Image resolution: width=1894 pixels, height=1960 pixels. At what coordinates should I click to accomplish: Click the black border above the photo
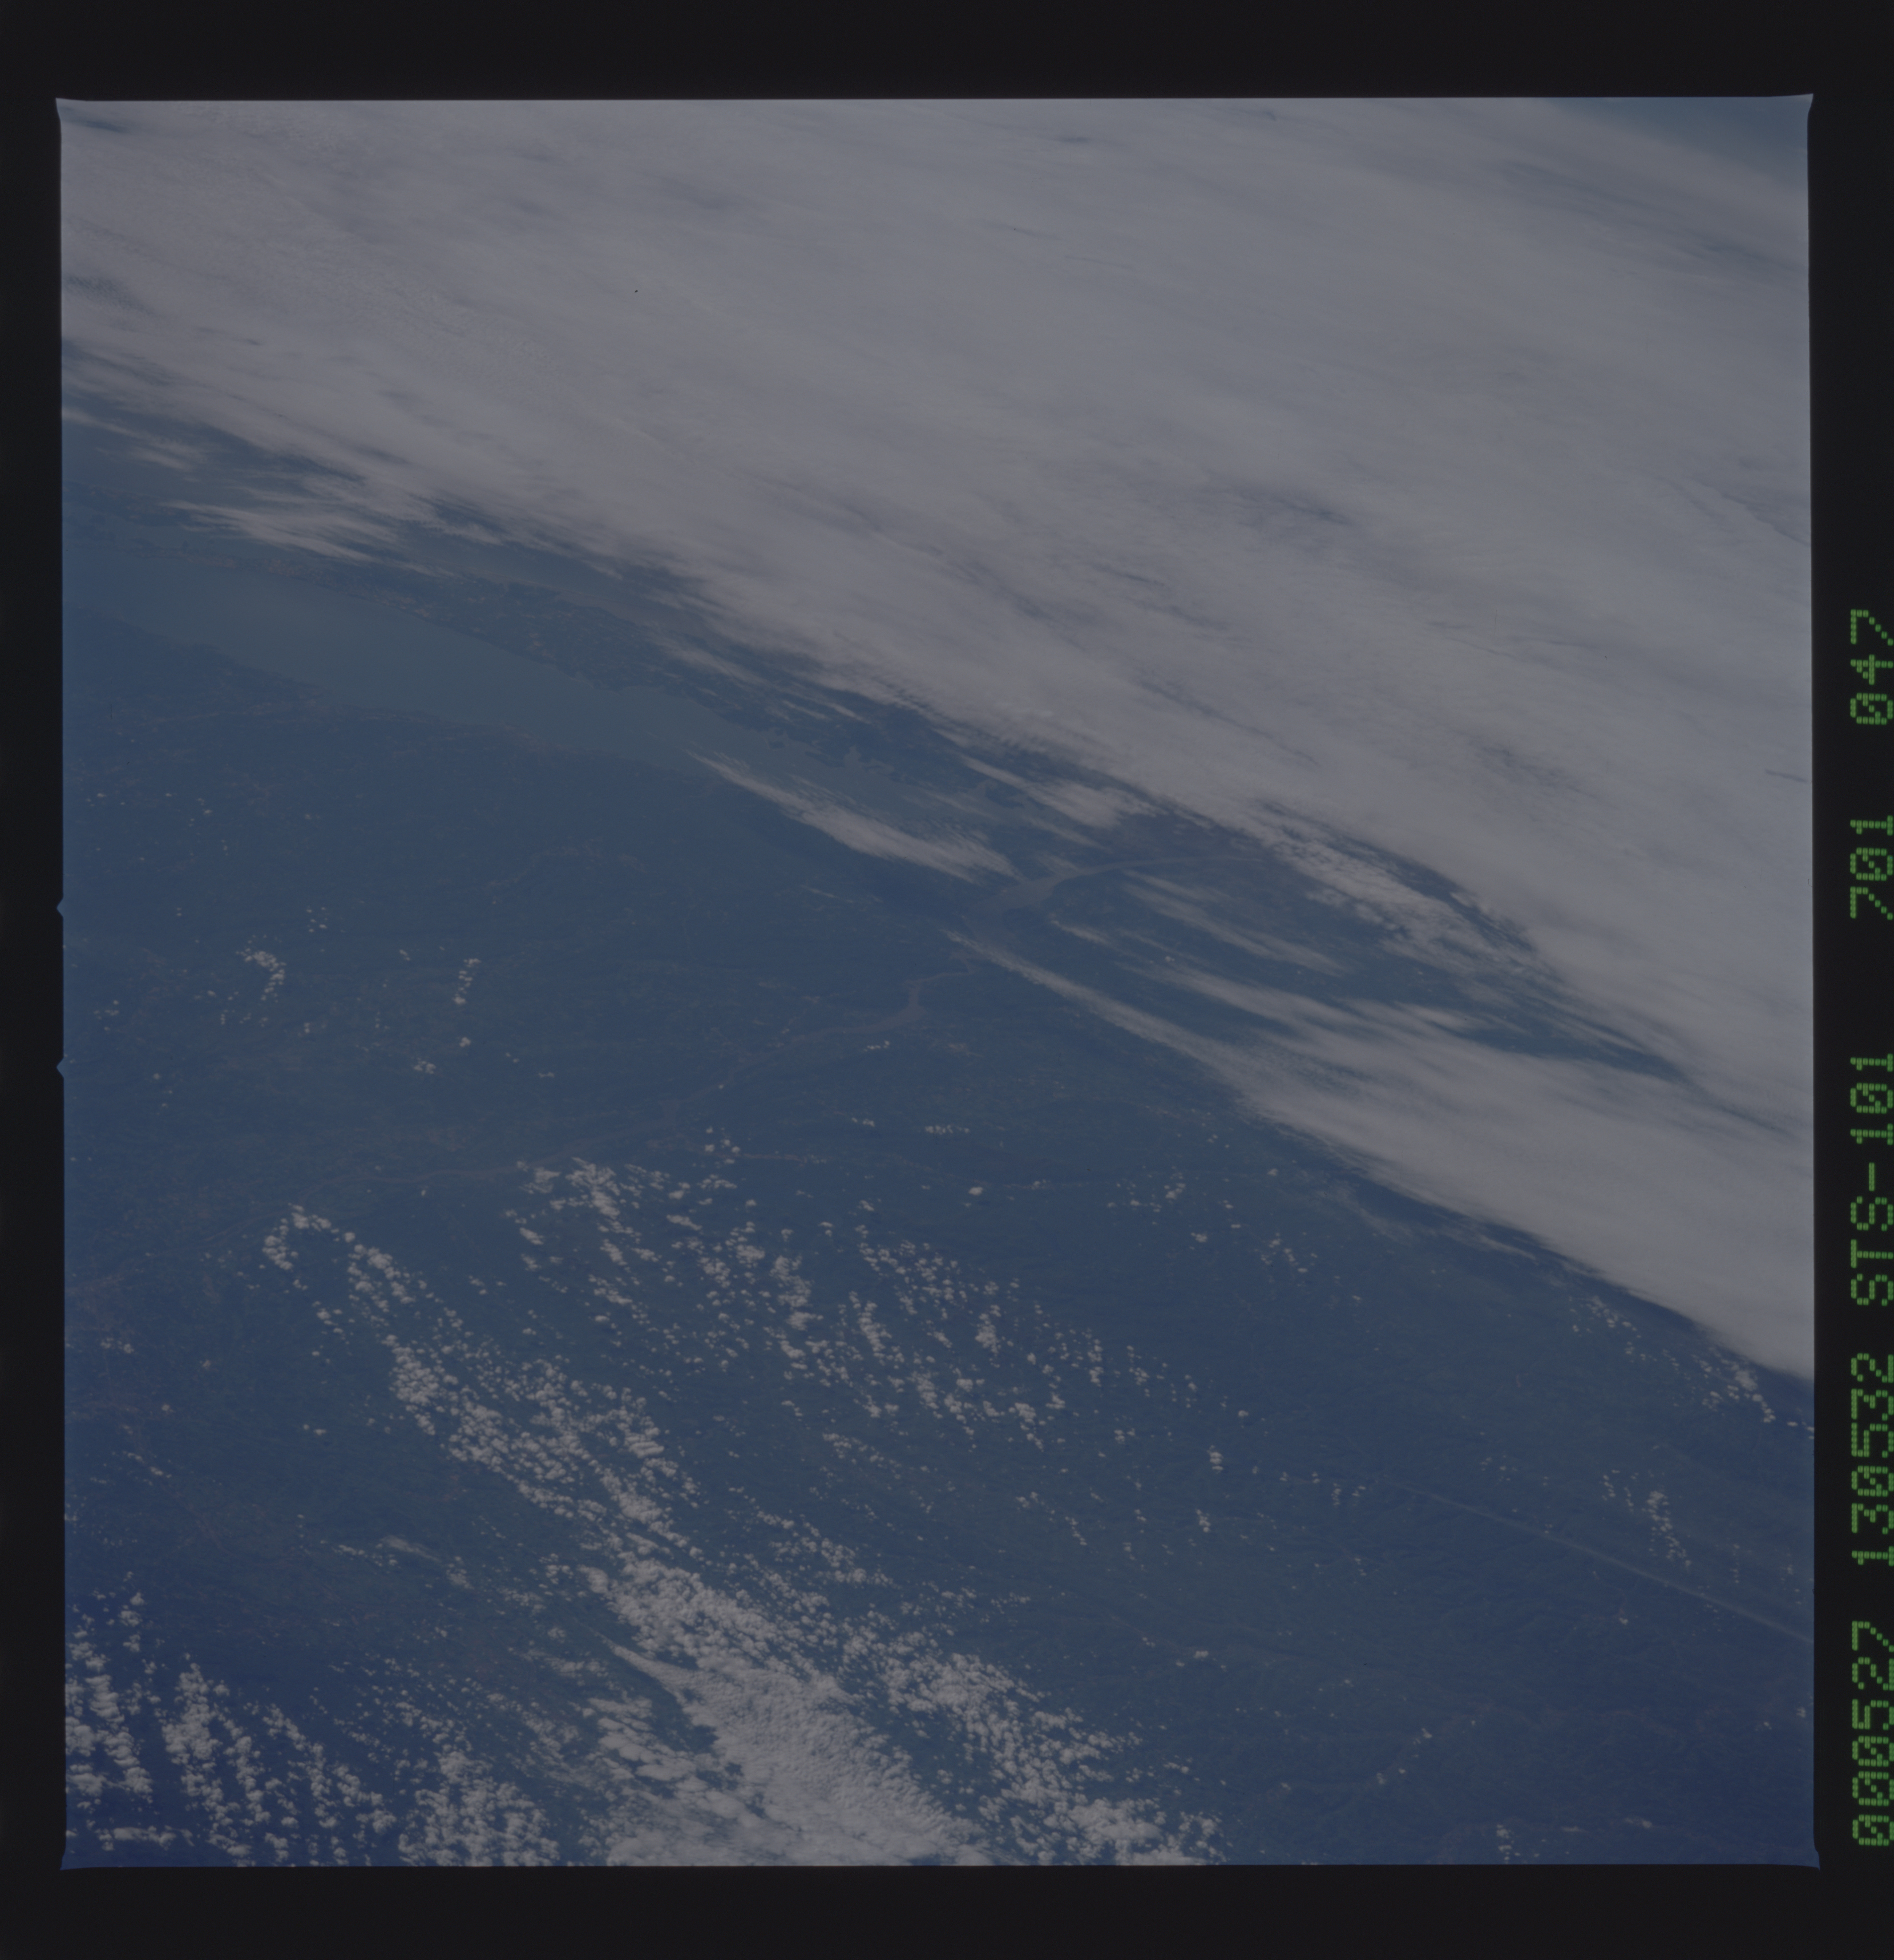[940, 48]
